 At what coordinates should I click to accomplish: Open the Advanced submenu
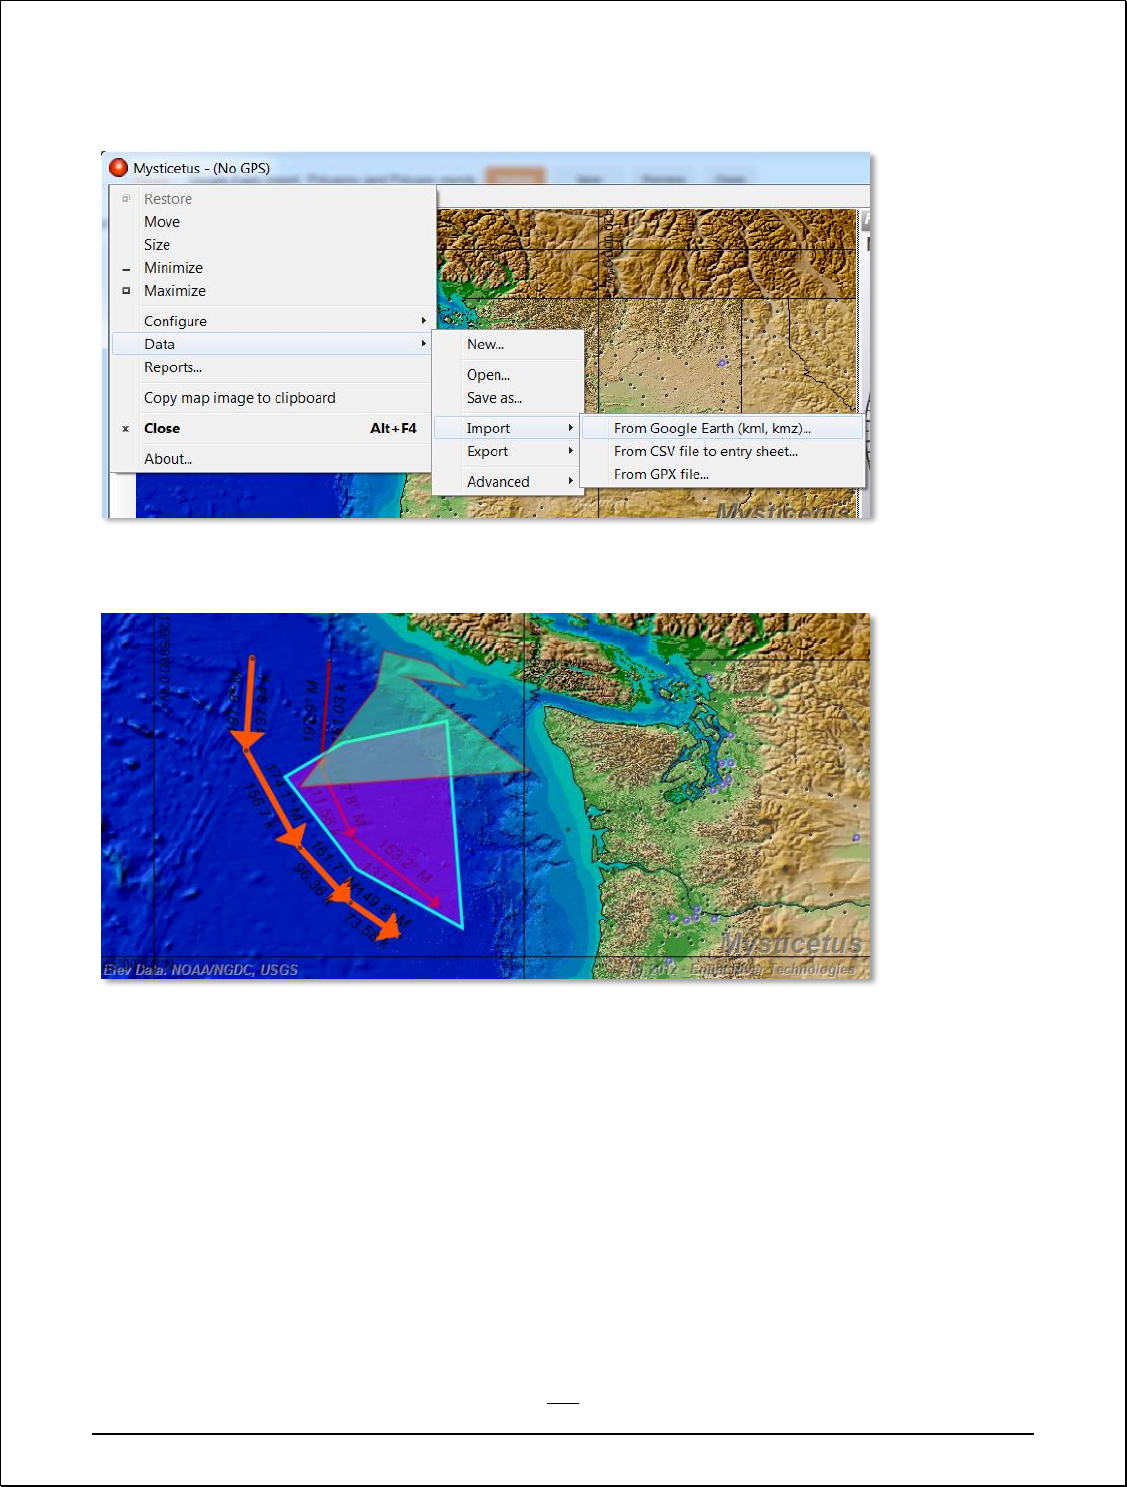[508, 482]
